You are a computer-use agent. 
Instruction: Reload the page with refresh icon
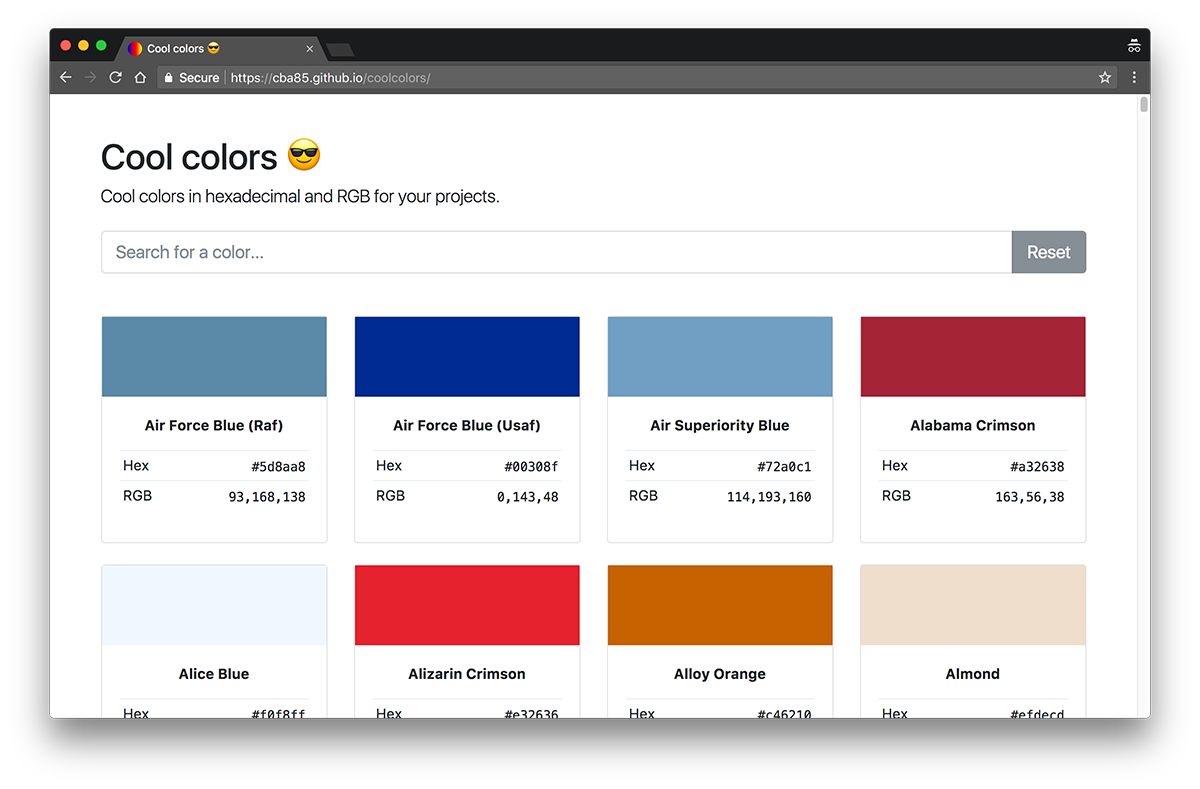116,77
